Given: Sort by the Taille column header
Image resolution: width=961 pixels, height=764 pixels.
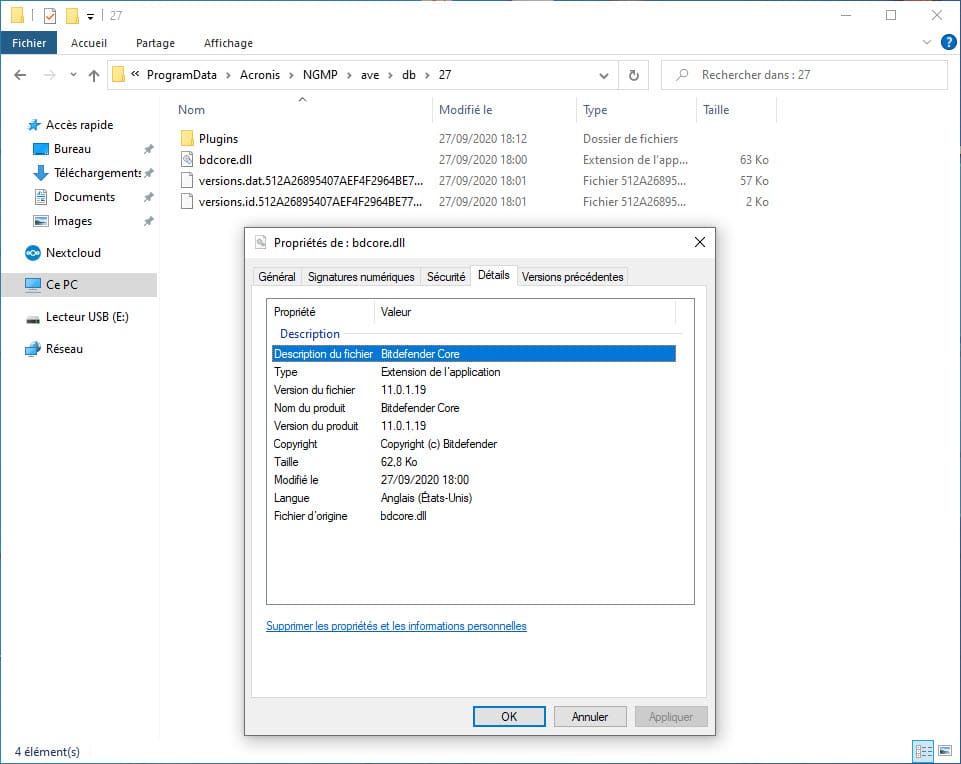Looking at the screenshot, I should click(716, 110).
